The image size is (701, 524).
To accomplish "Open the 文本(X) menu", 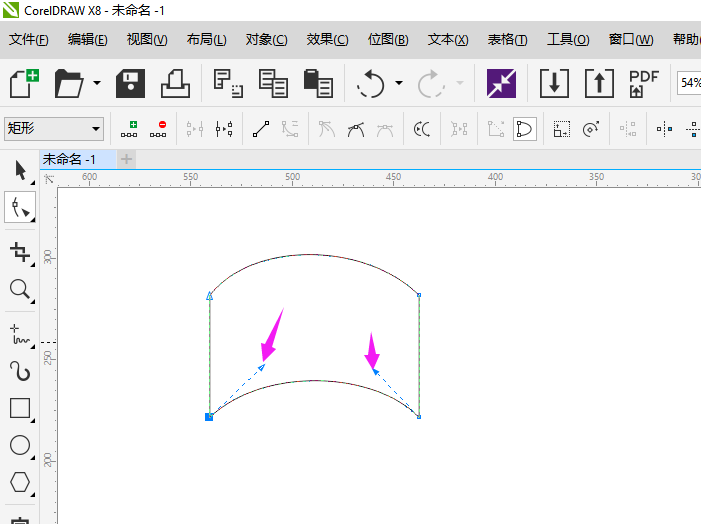I will pos(448,40).
